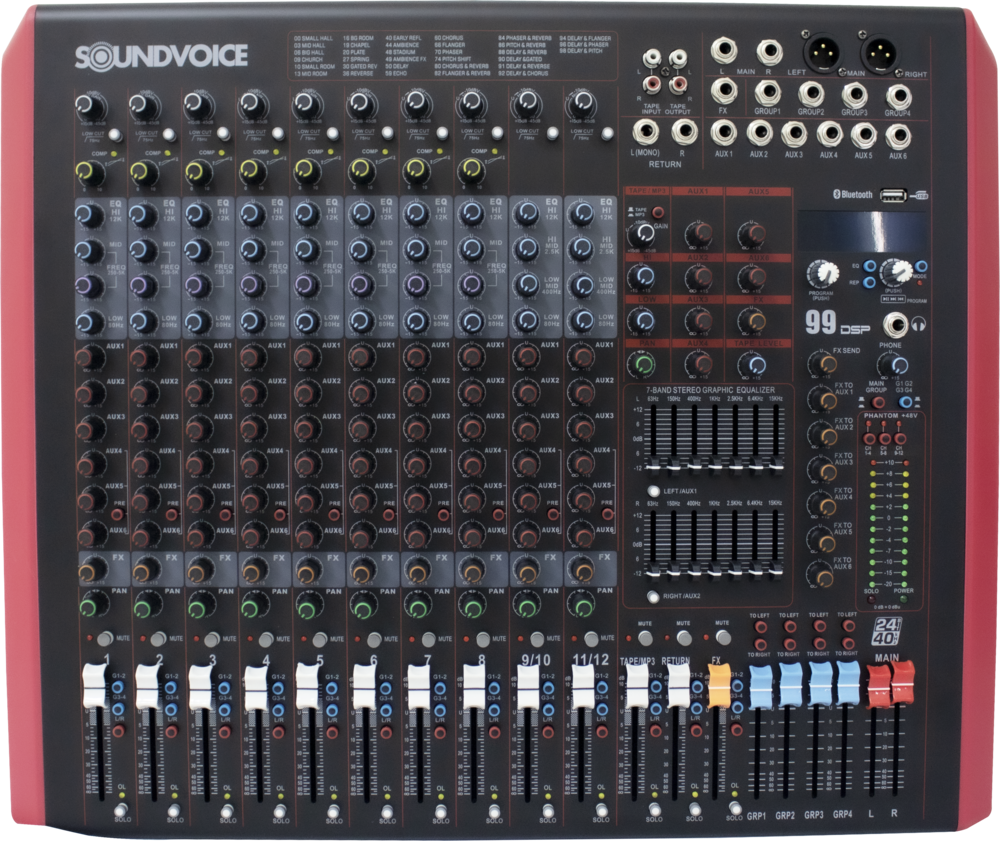Click the left equalizer 1KHz slider

(x=714, y=467)
